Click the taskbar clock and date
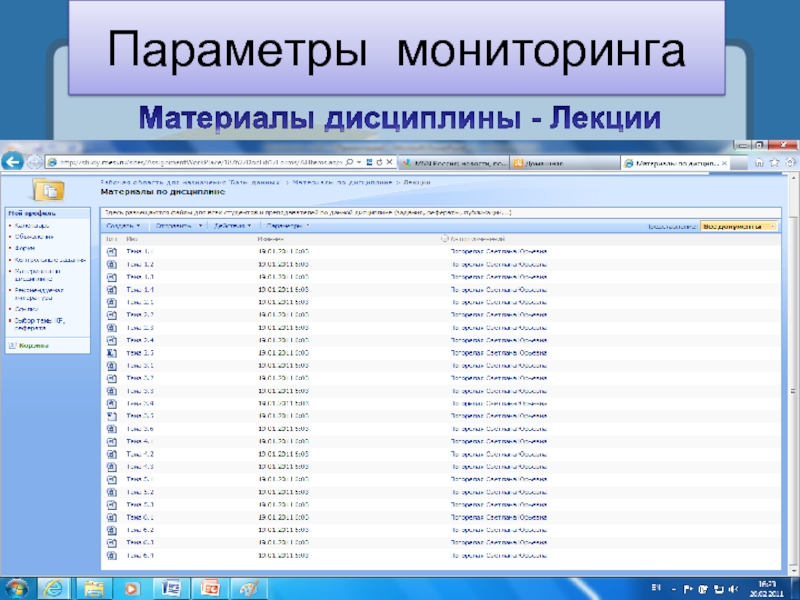The width and height of the screenshot is (800, 600). click(x=766, y=589)
